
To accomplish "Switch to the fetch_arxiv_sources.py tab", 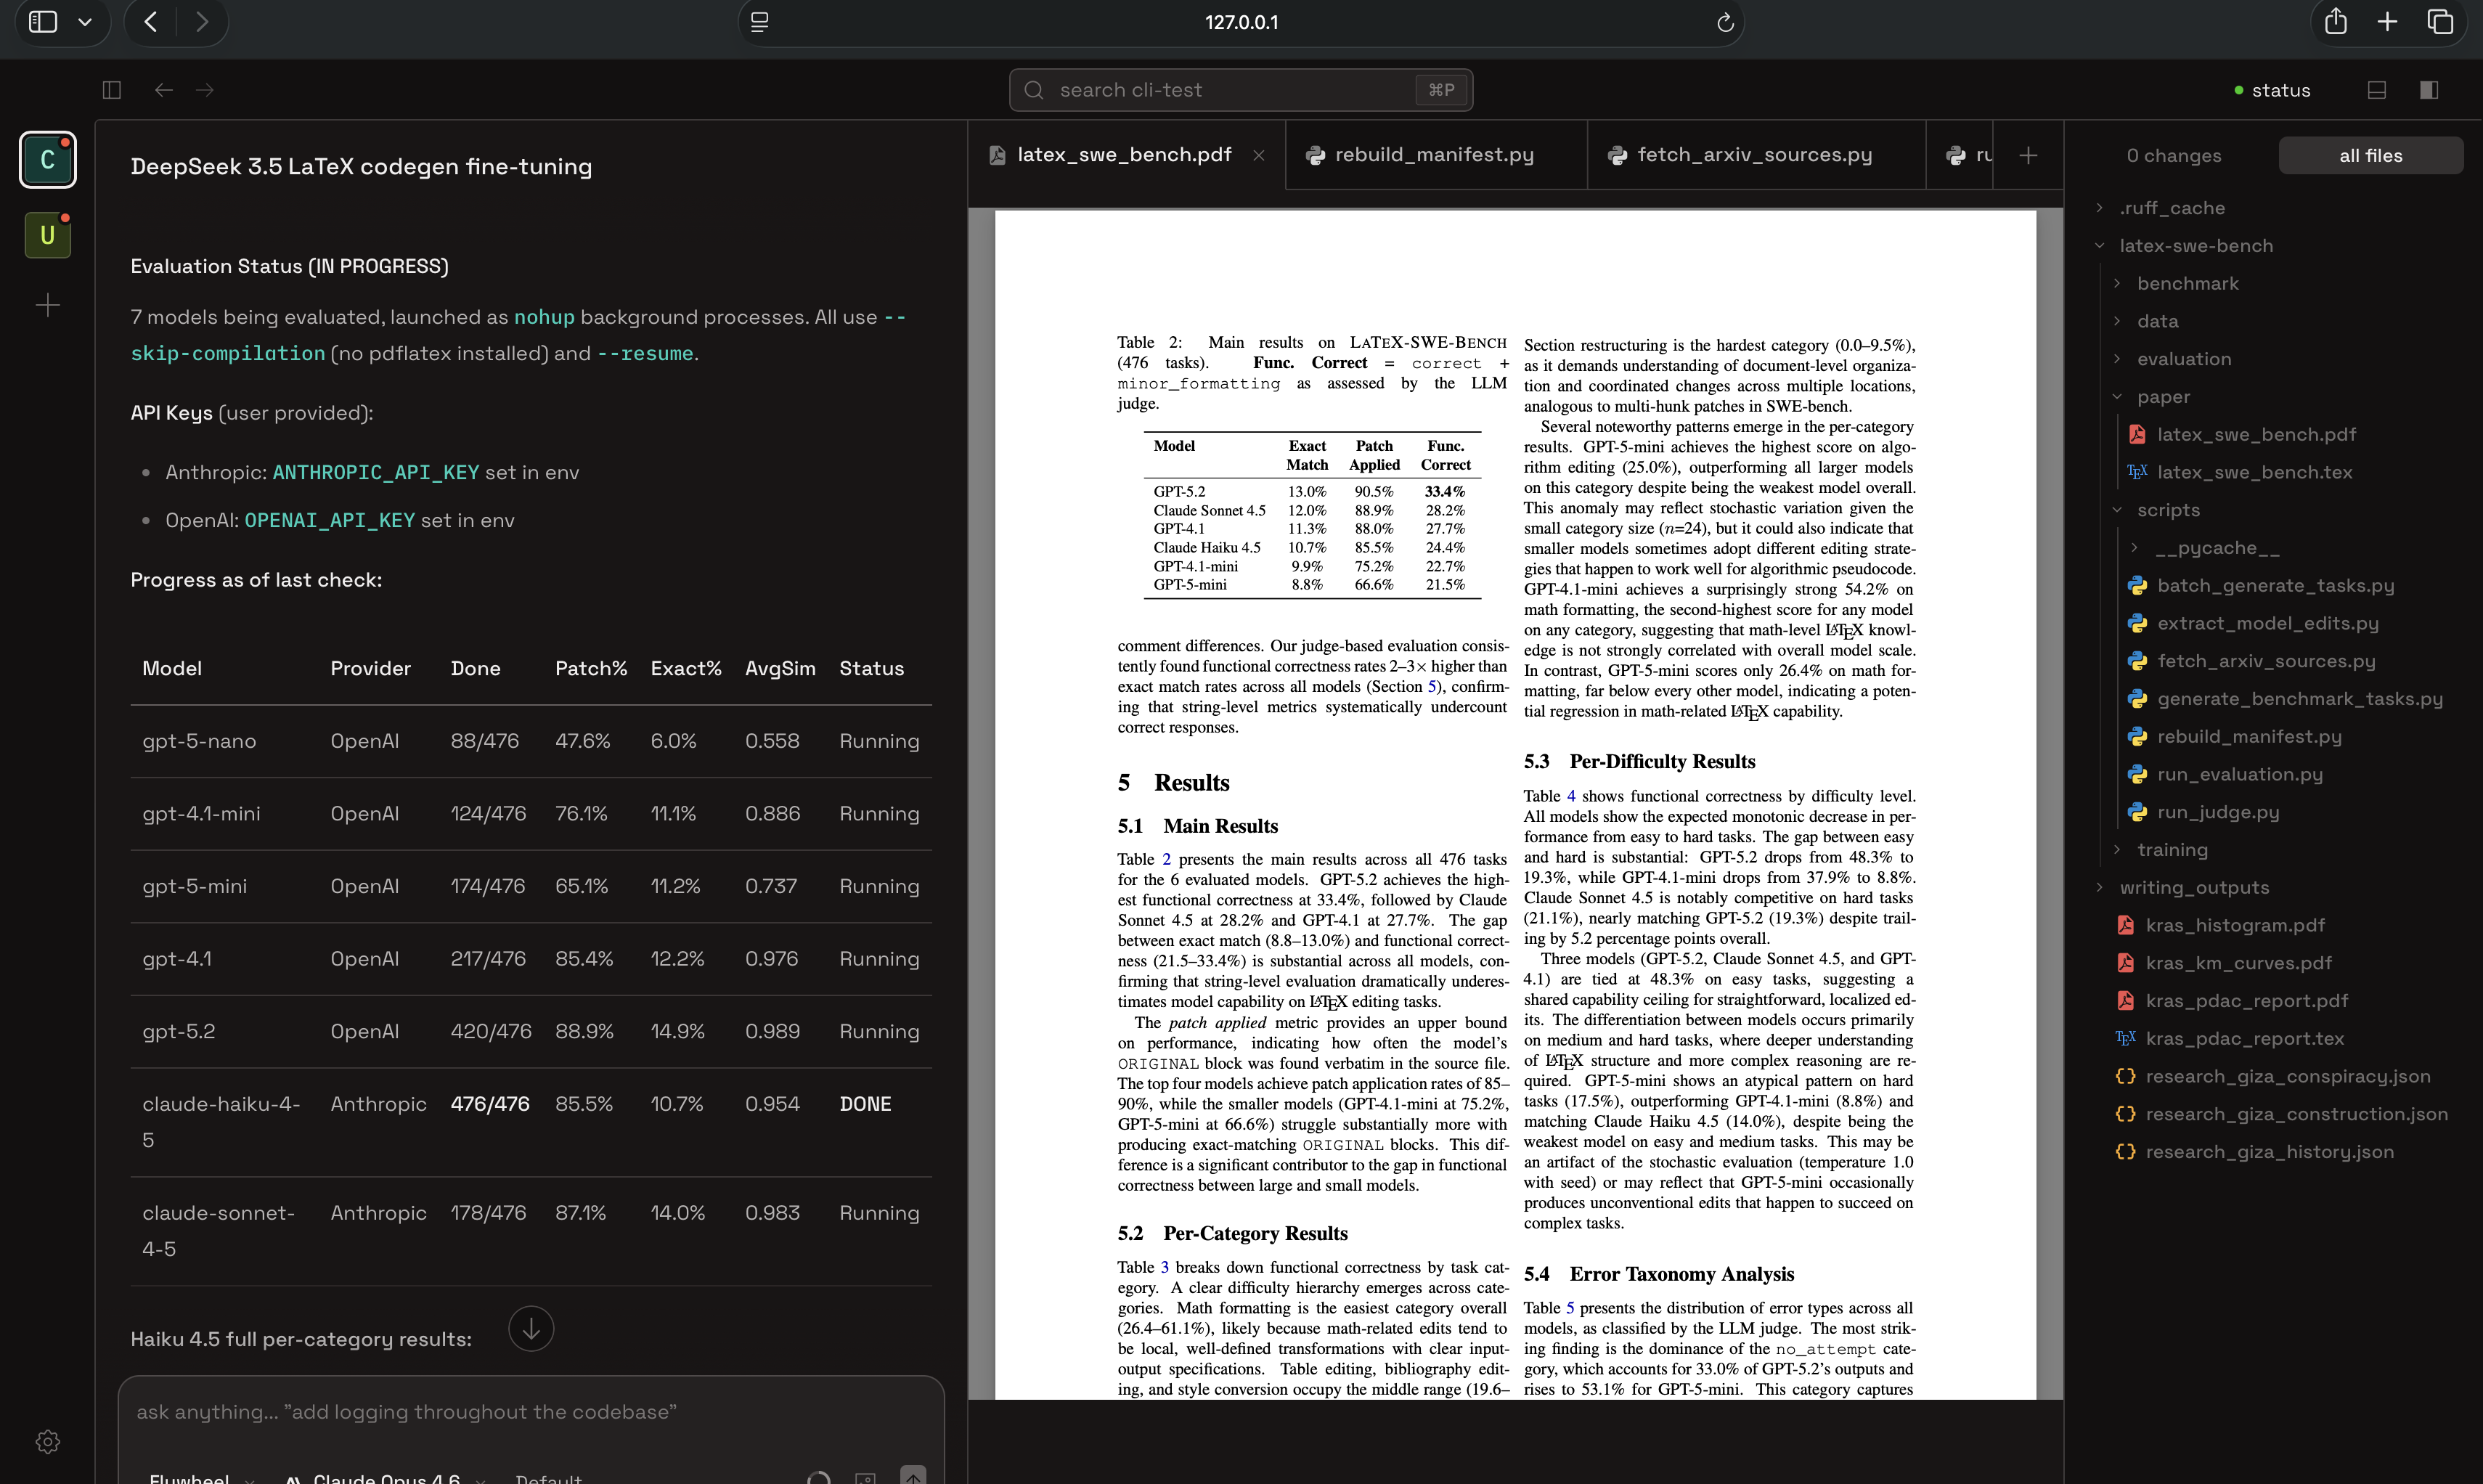I will [1753, 155].
